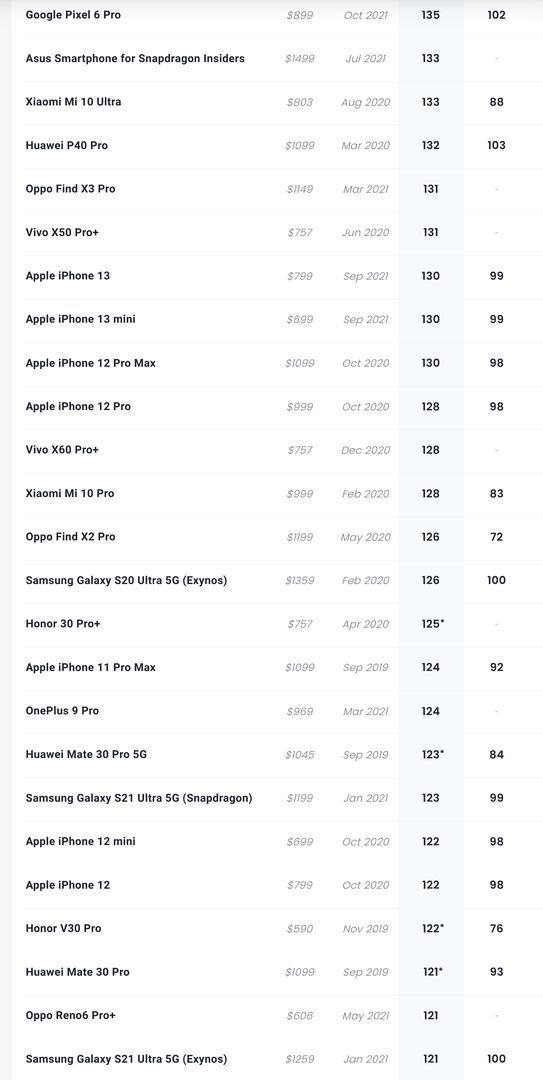Click the Honor 30 Pro+ score 125*
The height and width of the screenshot is (1080, 543).
click(x=433, y=624)
